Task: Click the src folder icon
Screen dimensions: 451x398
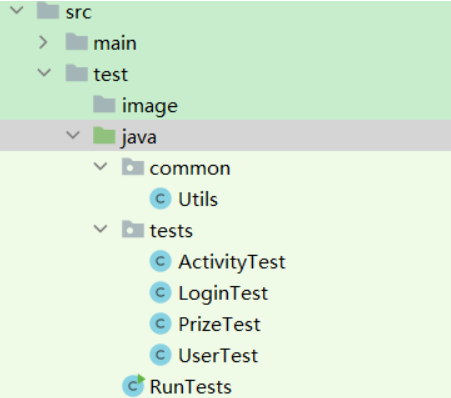Action: click(48, 10)
